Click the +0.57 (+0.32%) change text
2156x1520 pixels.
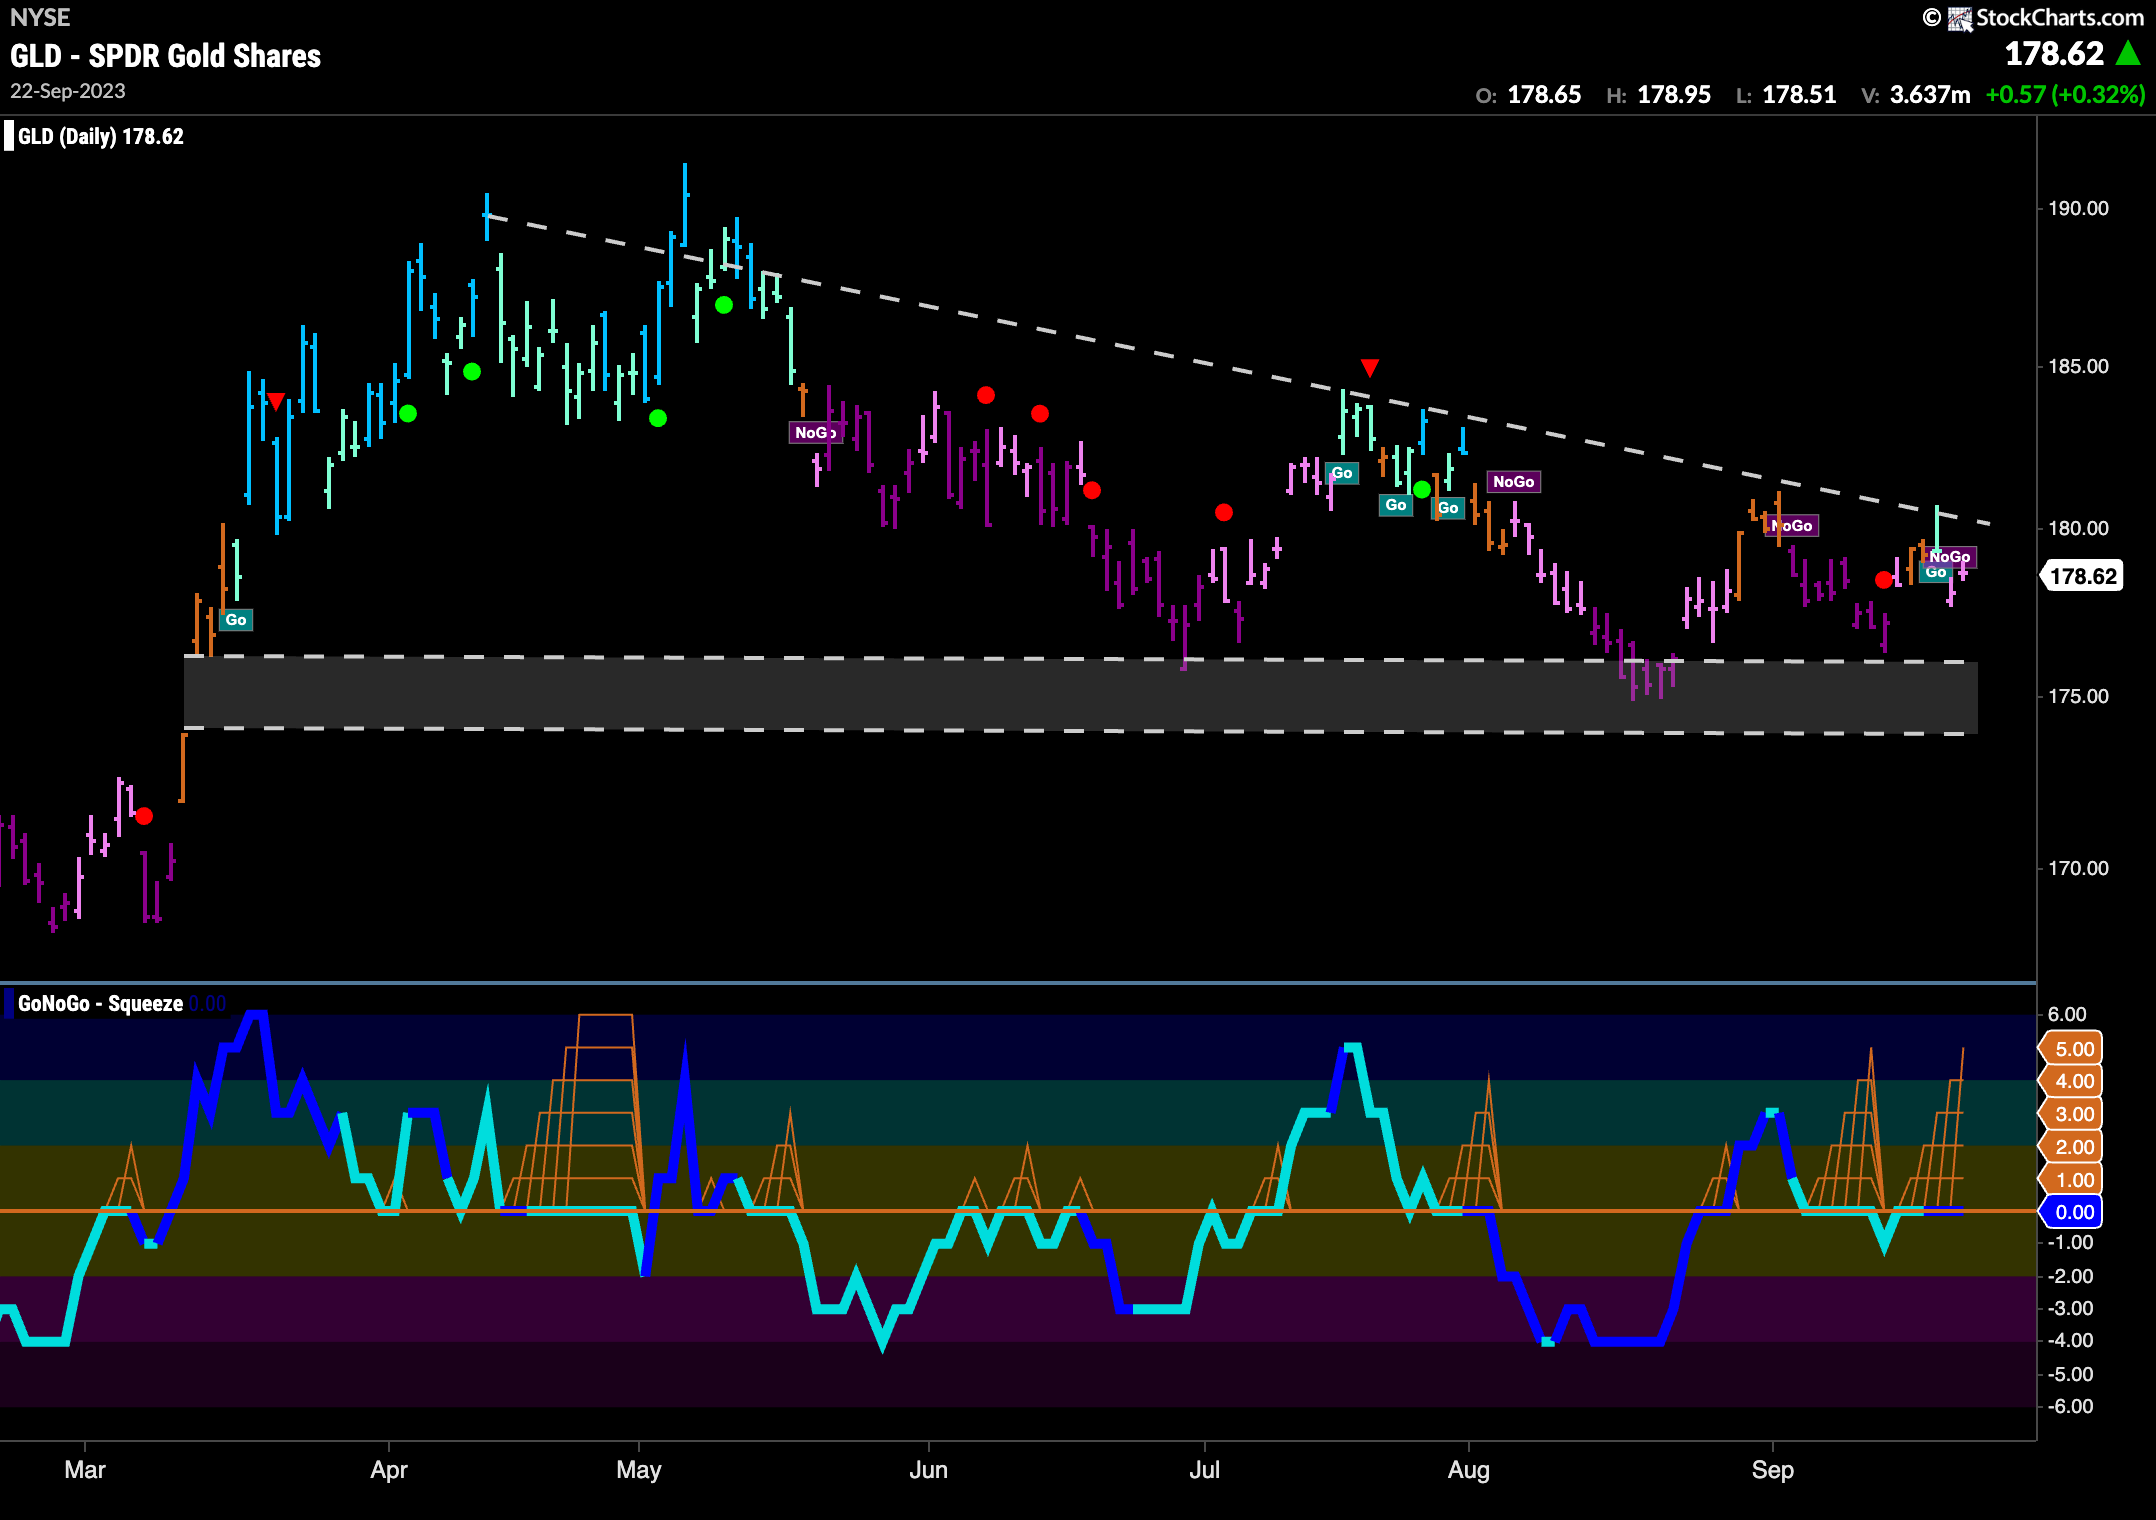tap(2065, 95)
